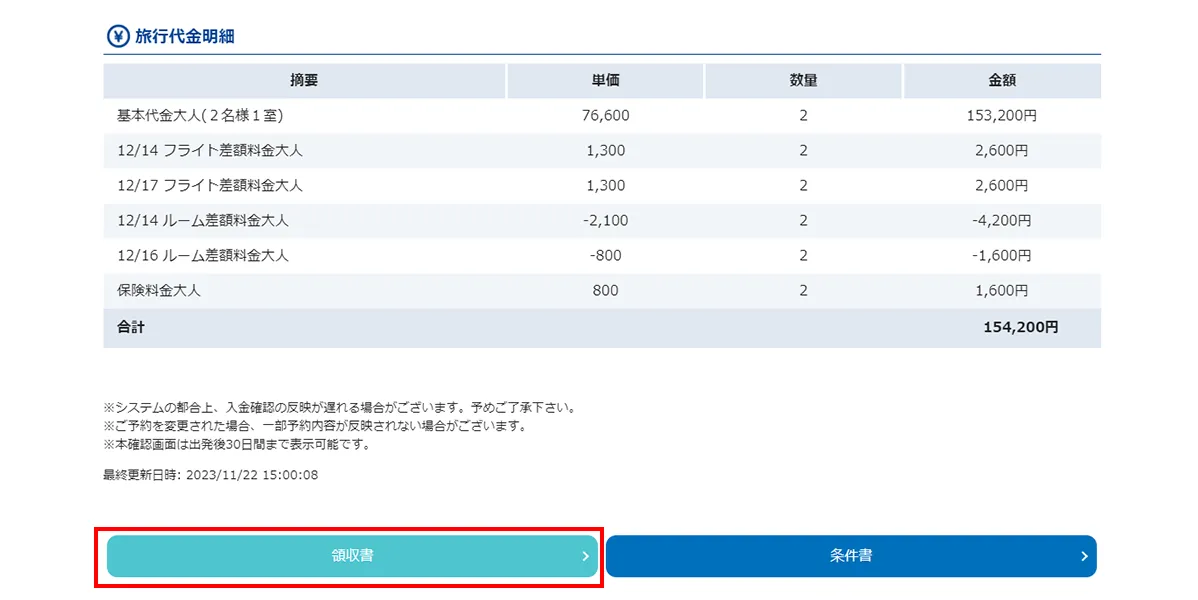Click the 保険料金大人 insurance fee row
Image resolution: width=1198 pixels, height=600 pixels.
(600, 290)
